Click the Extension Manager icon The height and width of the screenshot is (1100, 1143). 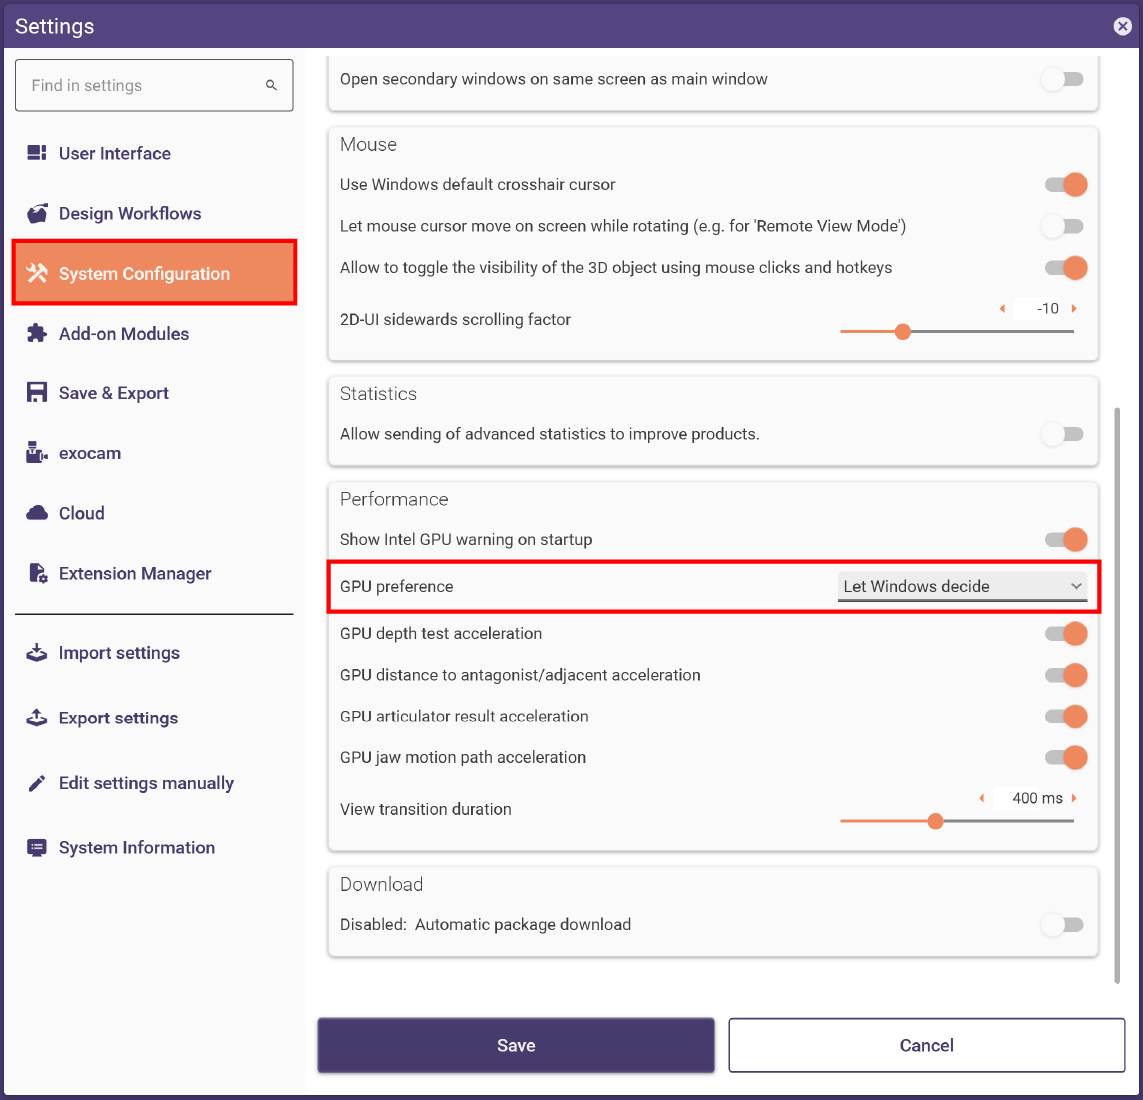37,574
